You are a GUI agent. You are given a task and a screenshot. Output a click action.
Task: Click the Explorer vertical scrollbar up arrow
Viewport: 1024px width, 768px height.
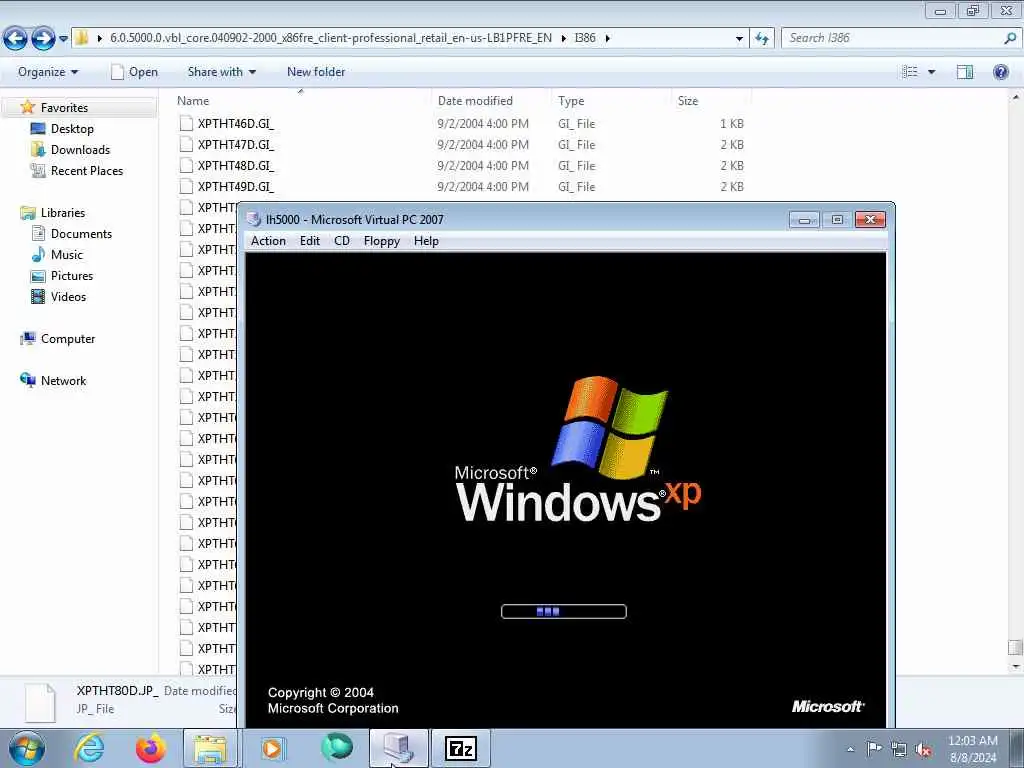1015,97
